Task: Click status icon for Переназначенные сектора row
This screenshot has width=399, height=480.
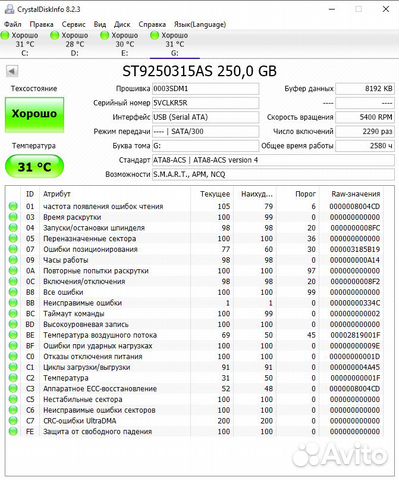Action: click(x=13, y=238)
